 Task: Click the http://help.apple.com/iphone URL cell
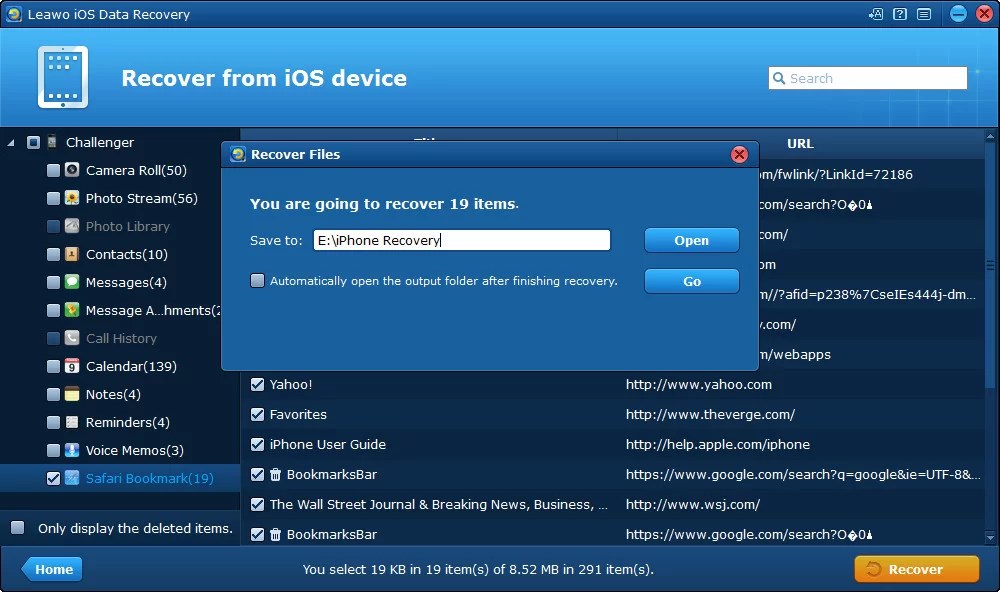[717, 444]
